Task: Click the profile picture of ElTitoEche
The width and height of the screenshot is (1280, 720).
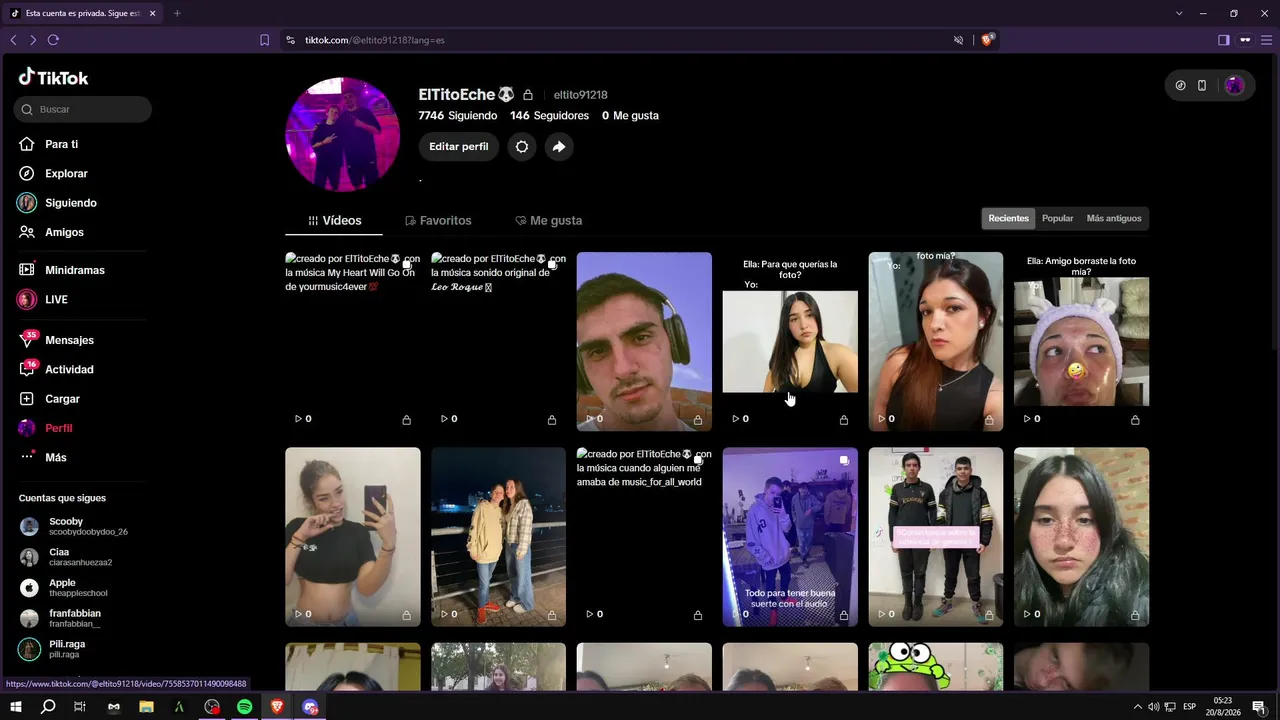Action: pyautogui.click(x=343, y=134)
